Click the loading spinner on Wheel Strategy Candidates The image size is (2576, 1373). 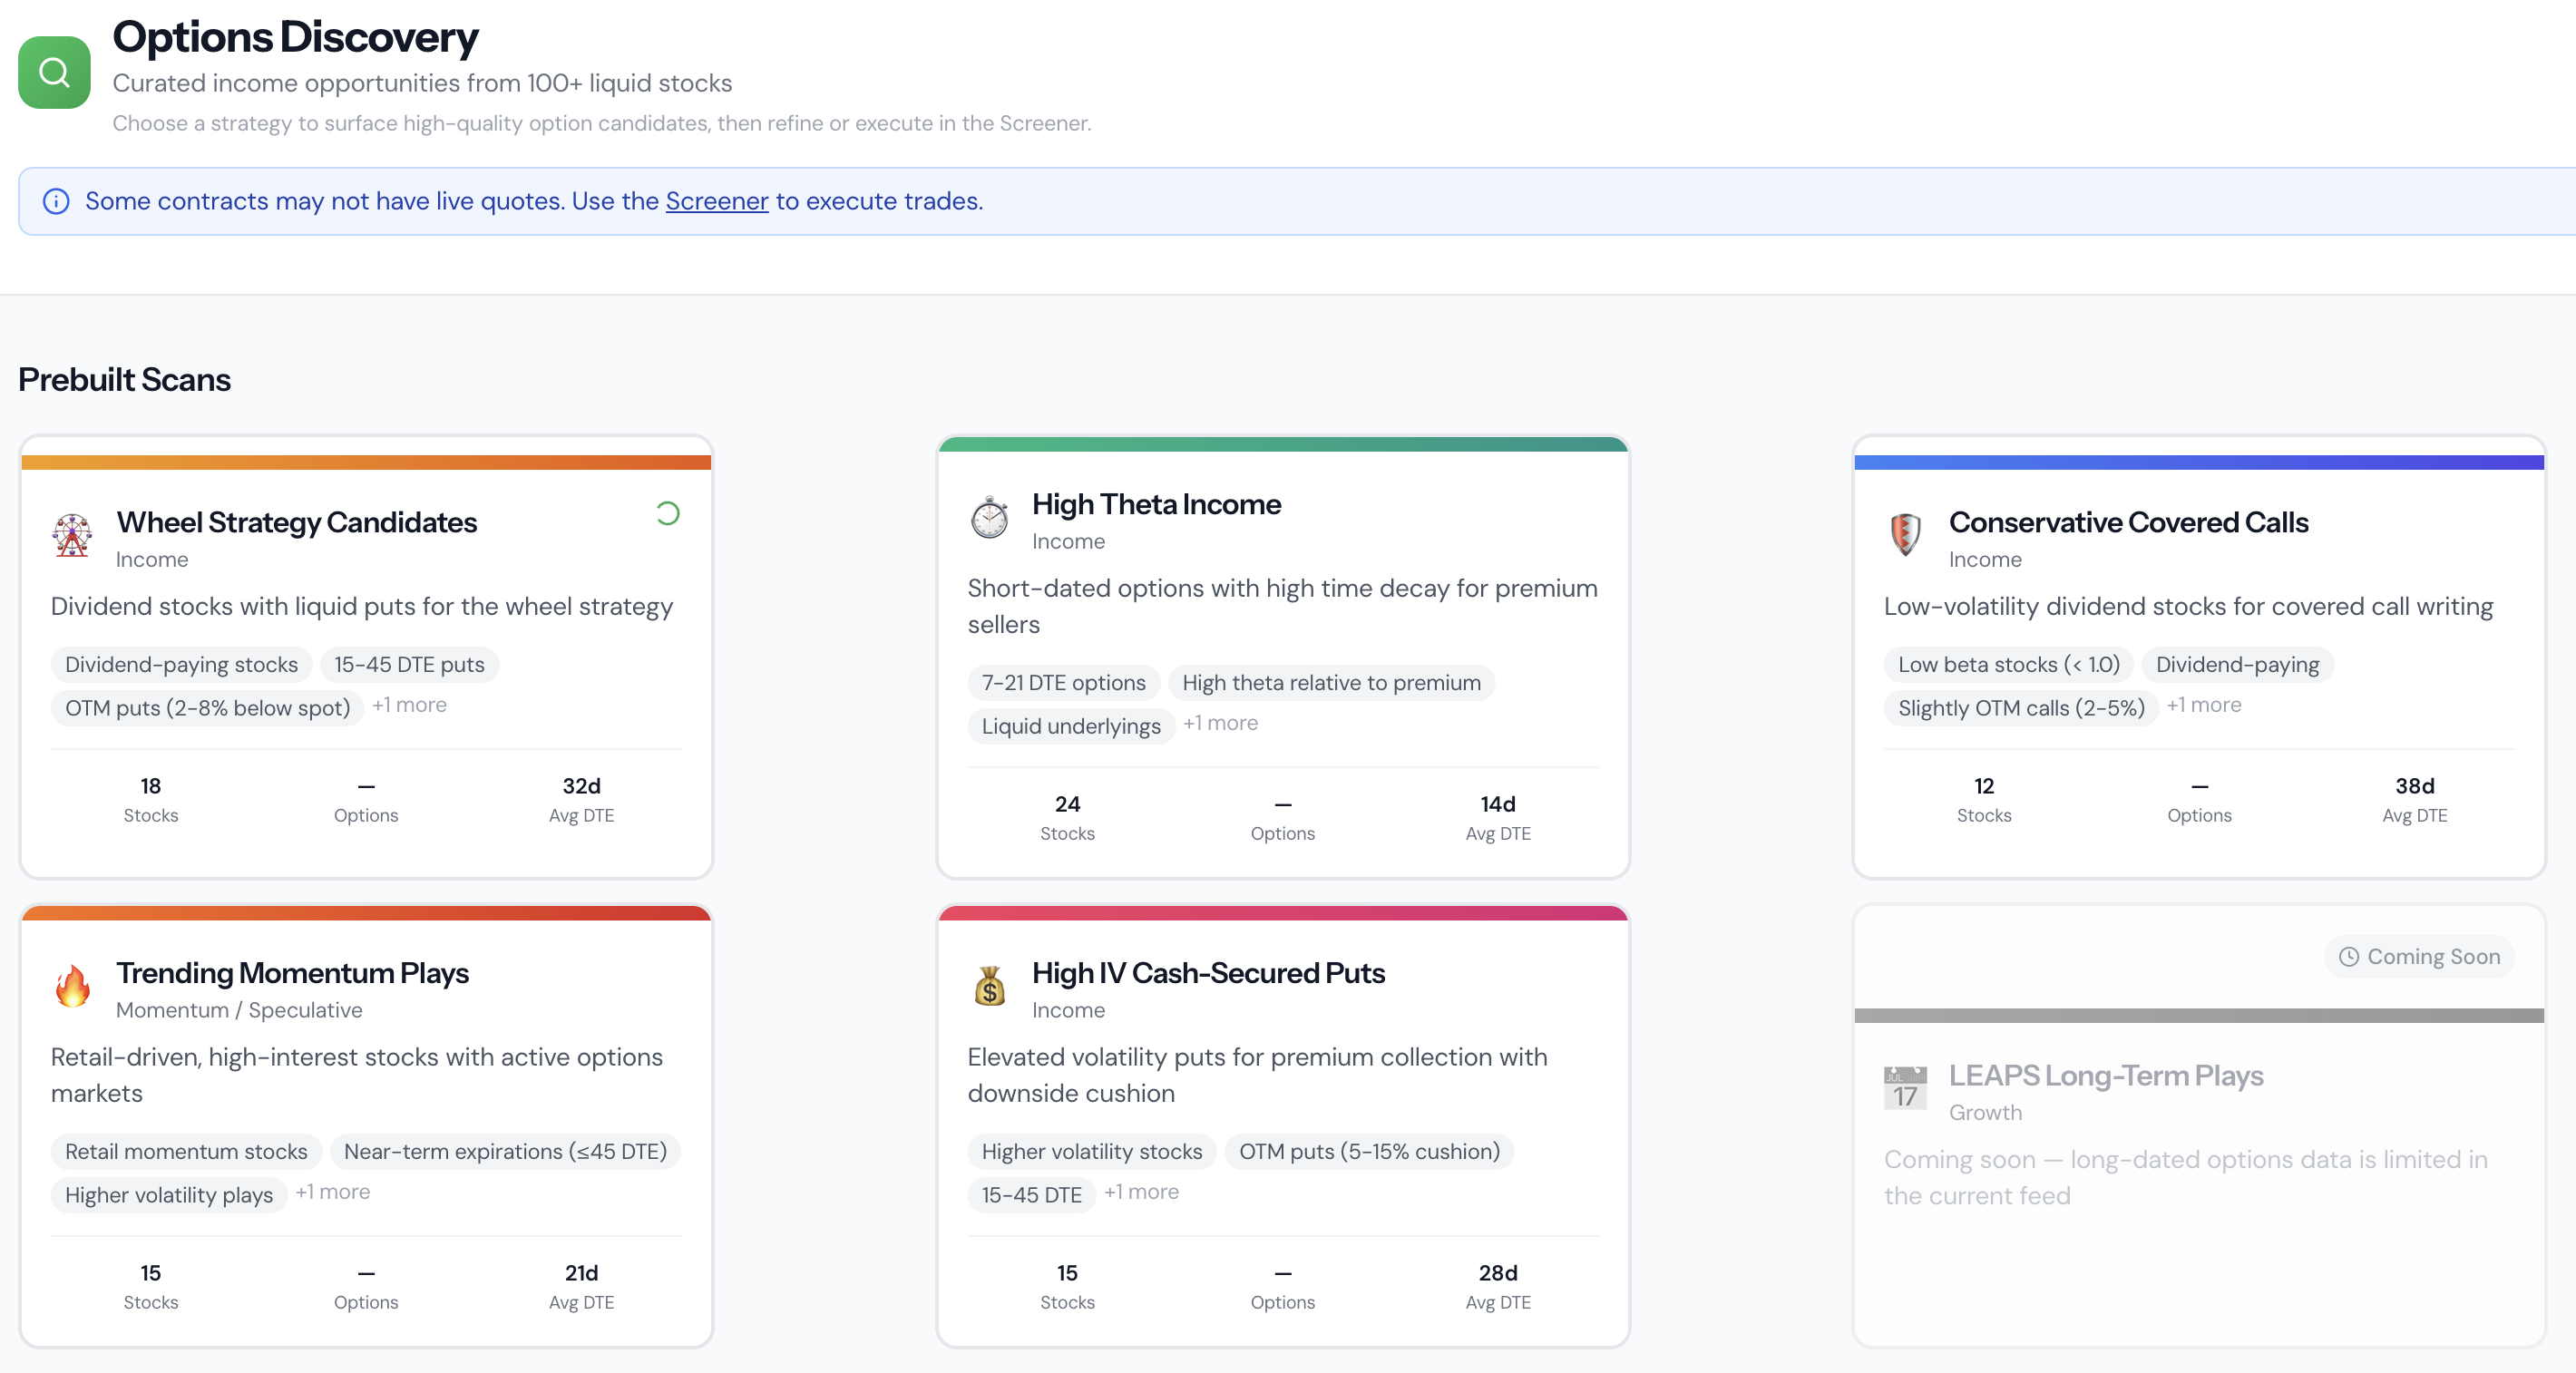coord(668,514)
